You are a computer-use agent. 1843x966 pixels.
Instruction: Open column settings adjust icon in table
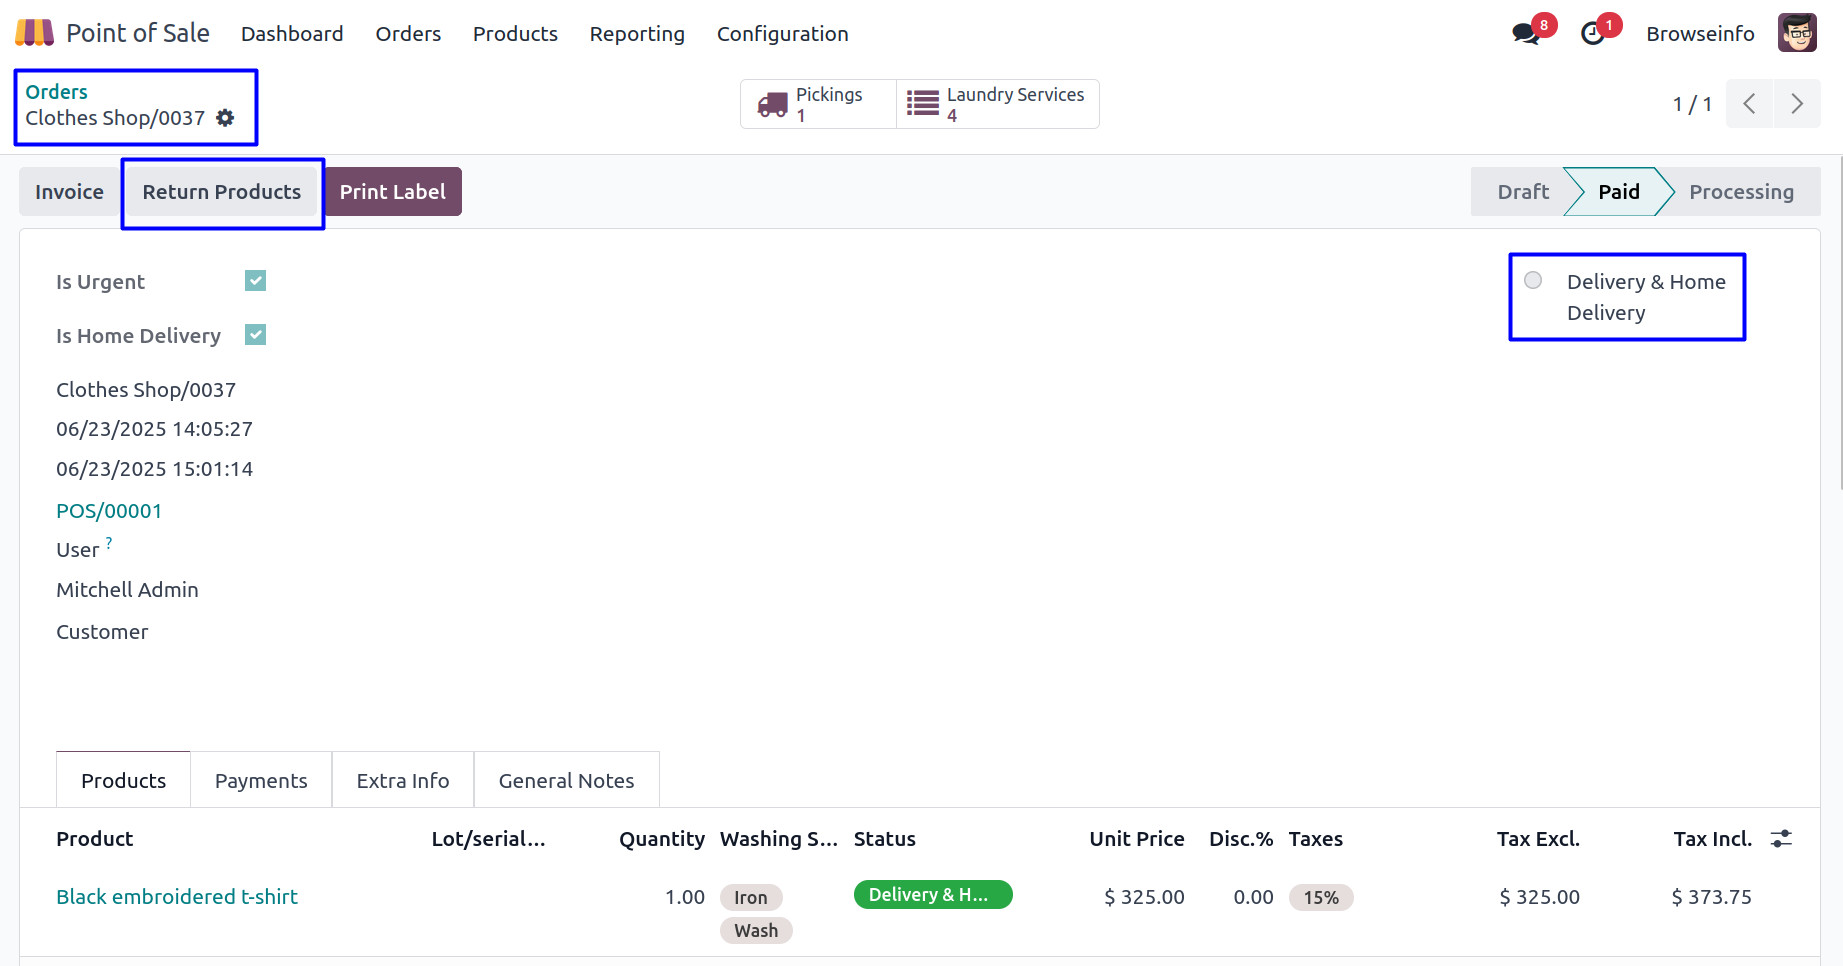pos(1781,839)
